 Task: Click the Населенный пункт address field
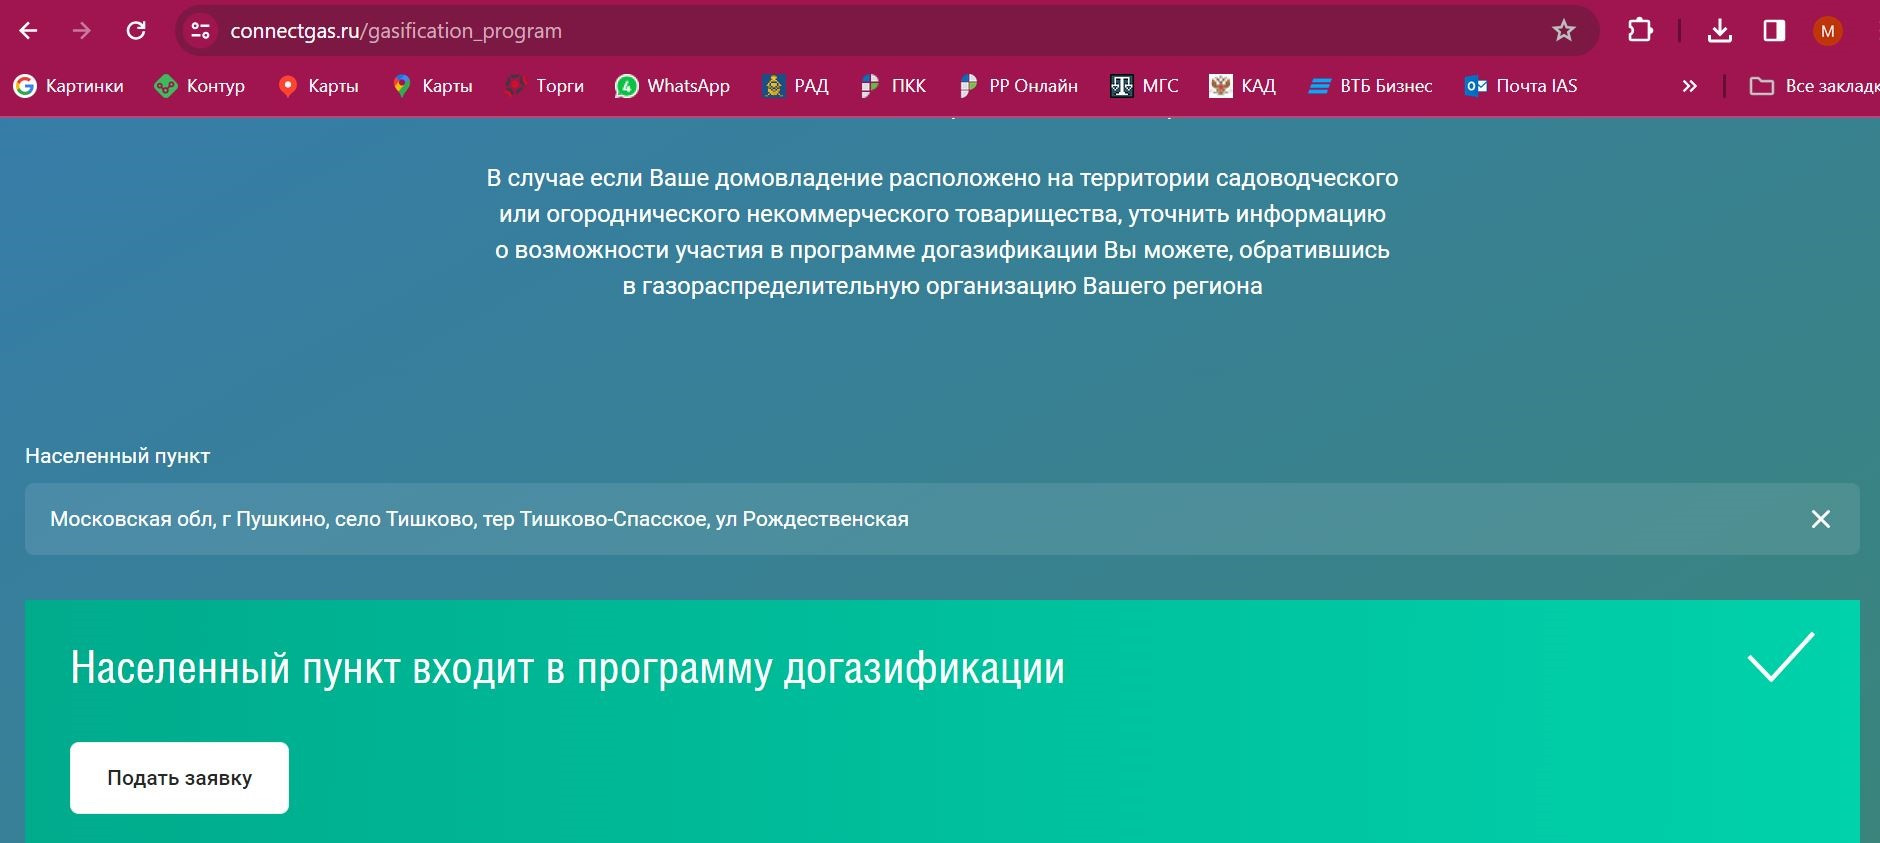click(x=942, y=519)
